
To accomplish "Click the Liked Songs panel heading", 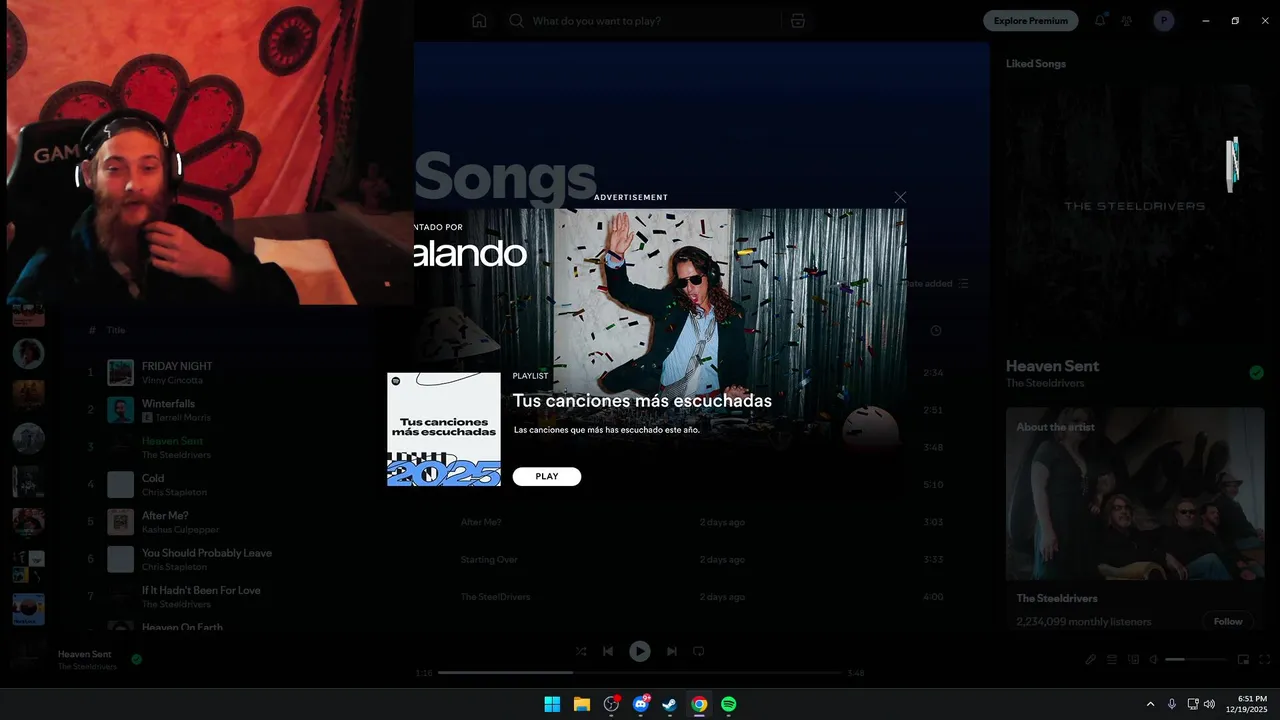I will pos(1036,63).
